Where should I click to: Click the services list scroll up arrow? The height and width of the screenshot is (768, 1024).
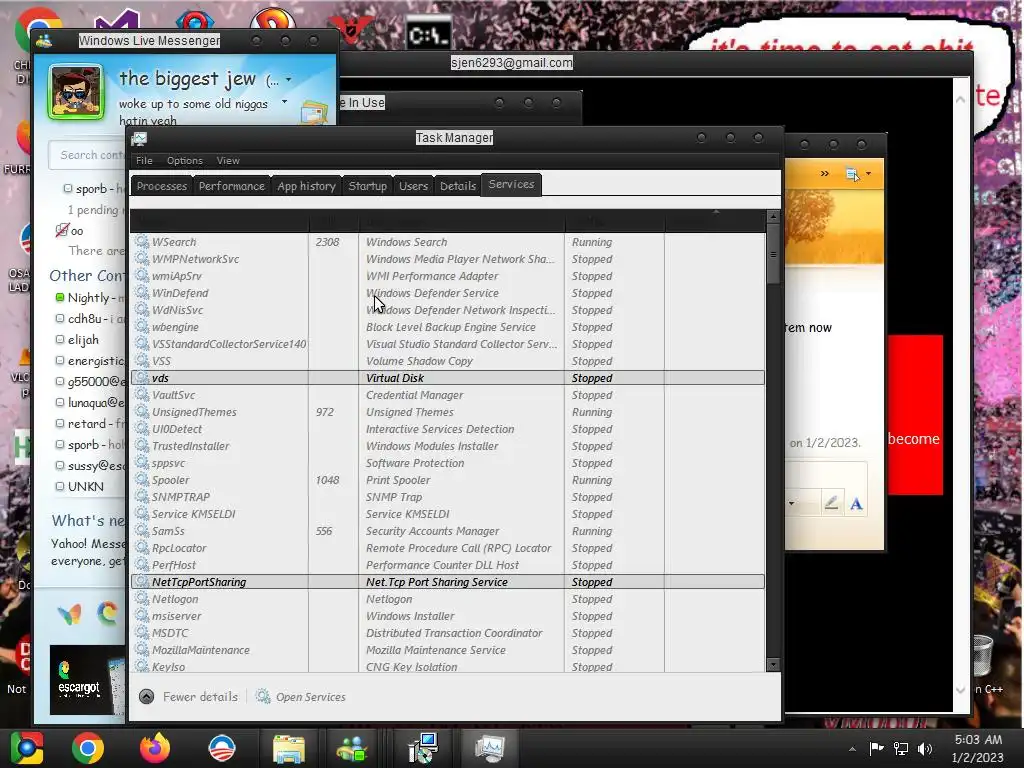773,216
